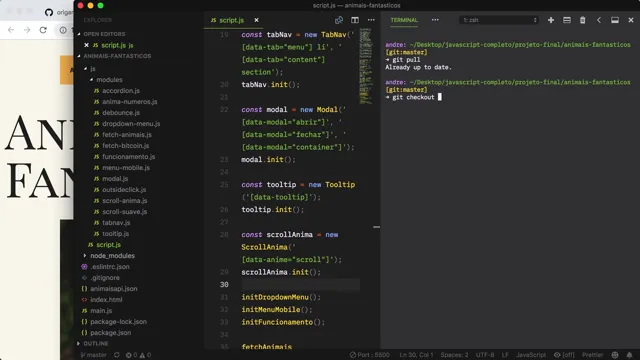This screenshot has height=360, width=640.
Task: Split the terminal pane
Action: 567,20
